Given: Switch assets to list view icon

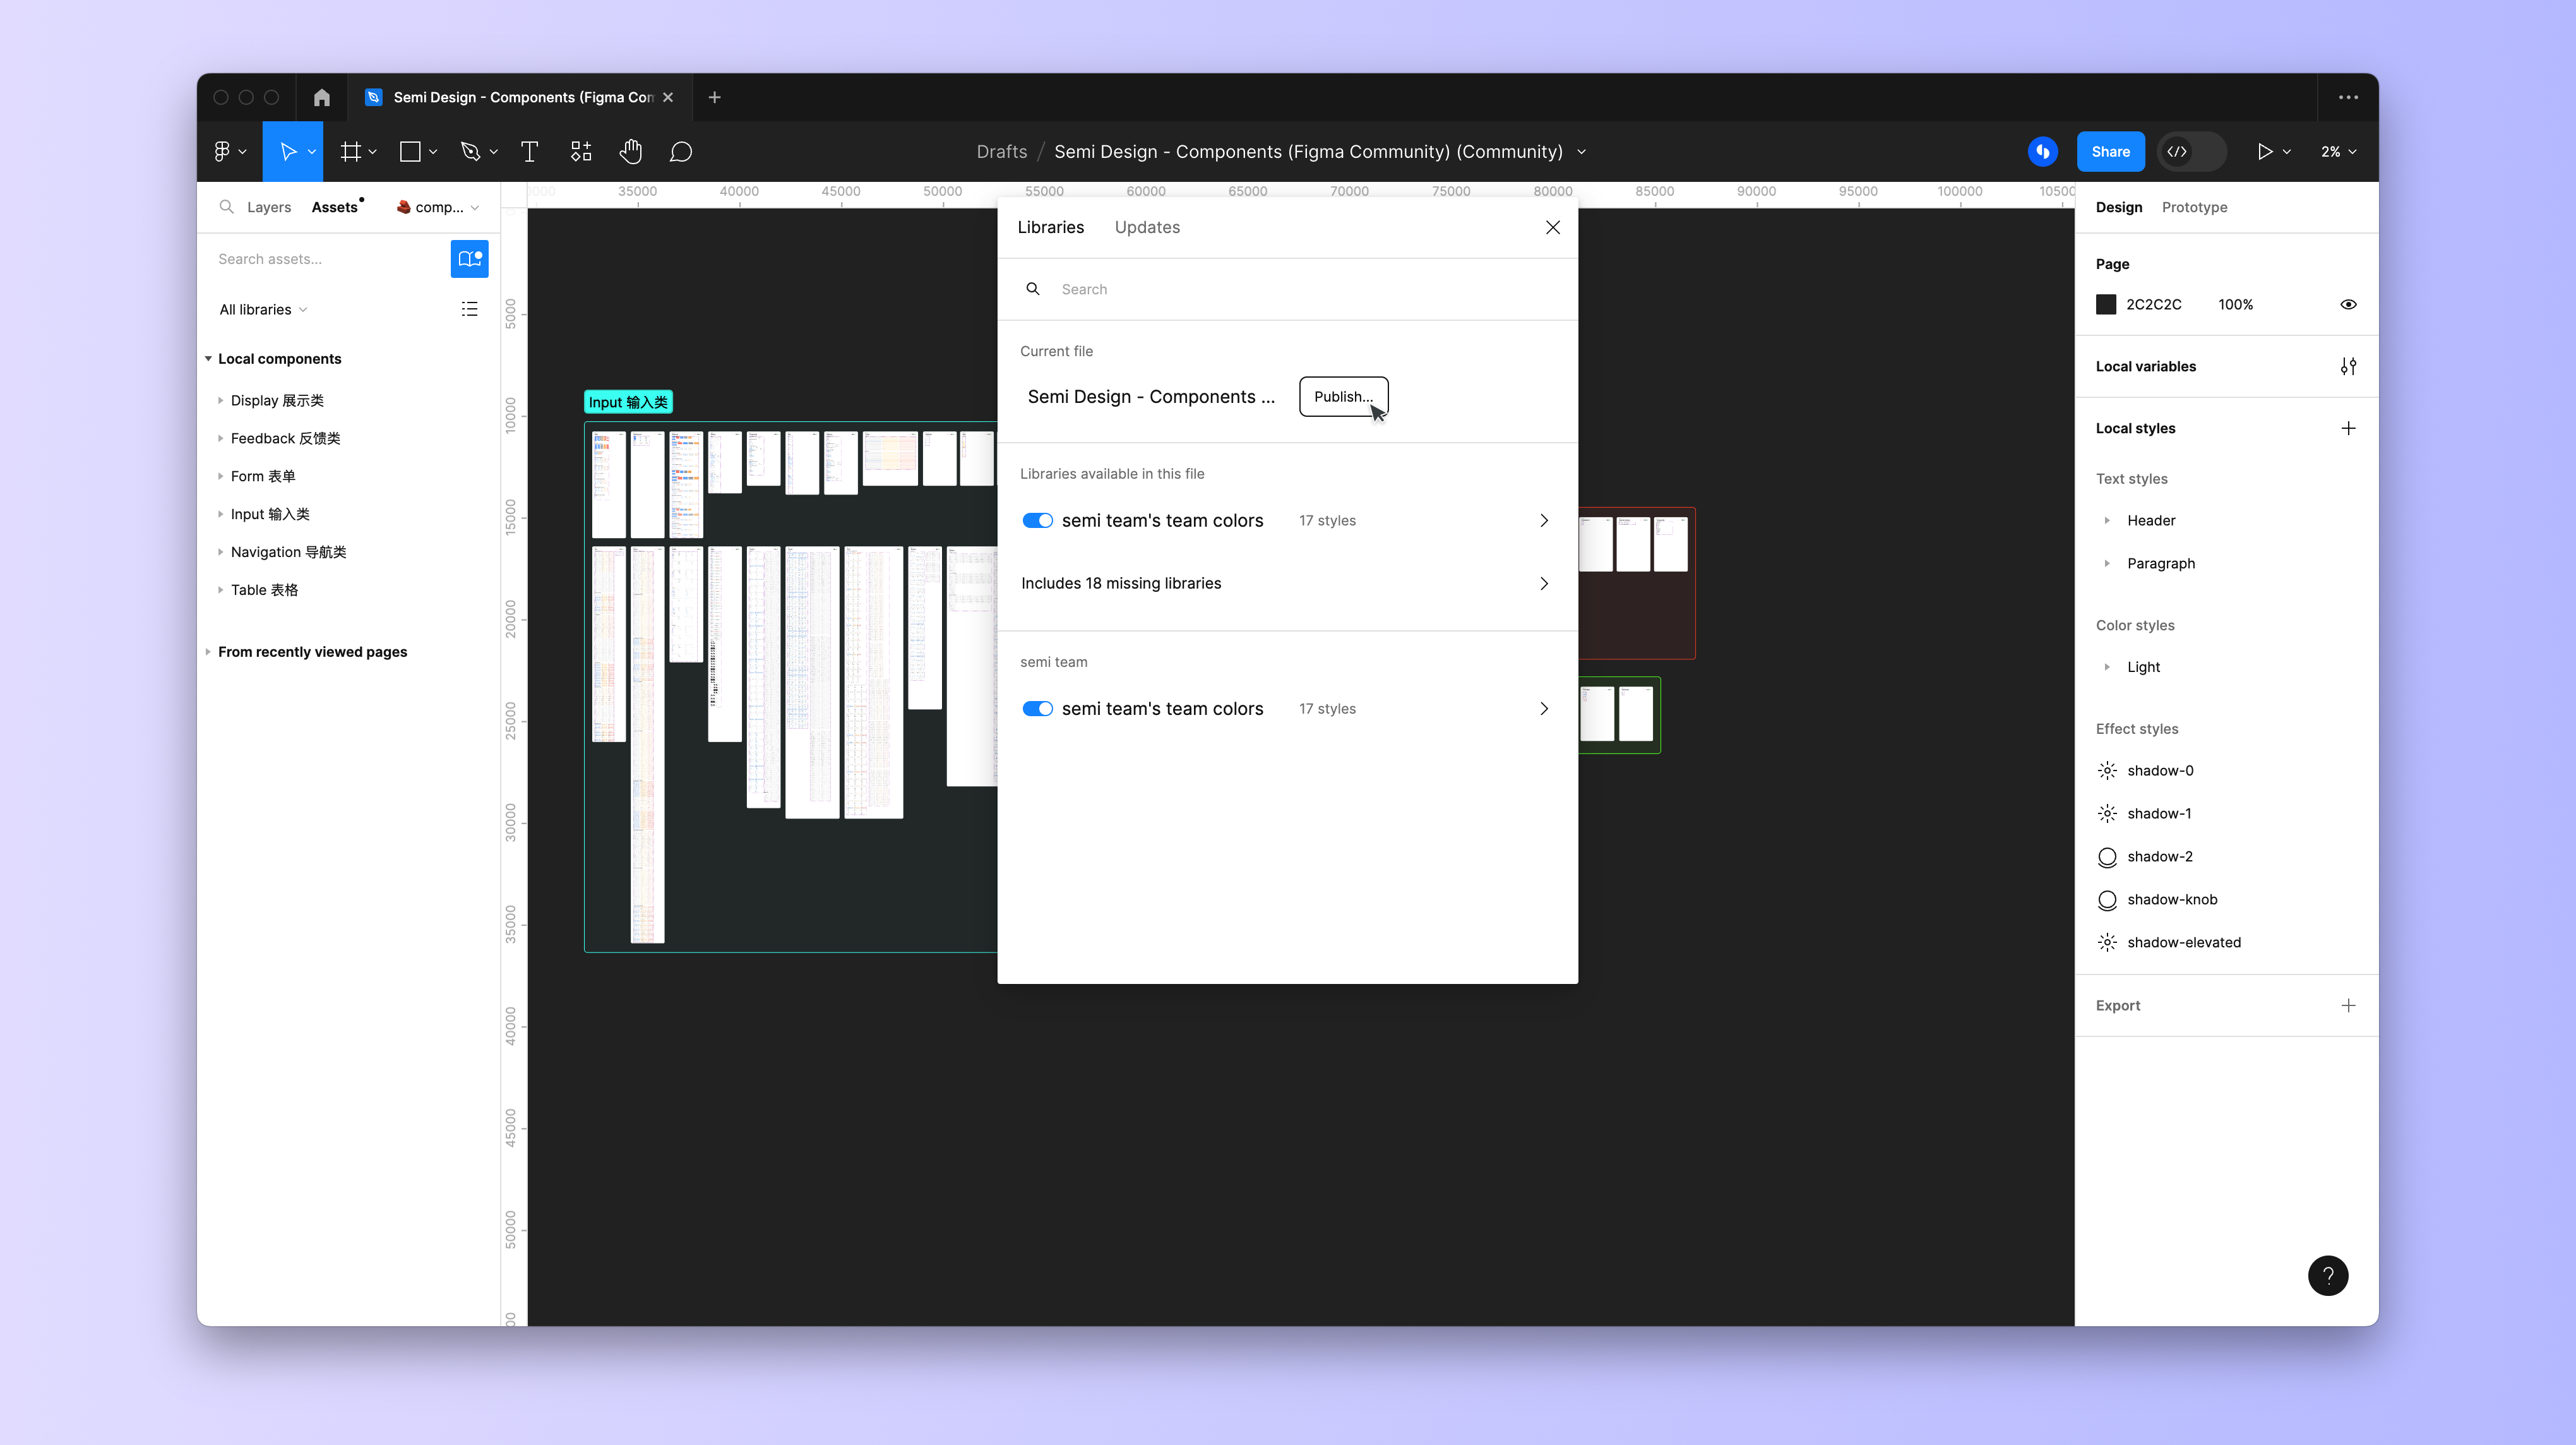Looking at the screenshot, I should pos(469,309).
